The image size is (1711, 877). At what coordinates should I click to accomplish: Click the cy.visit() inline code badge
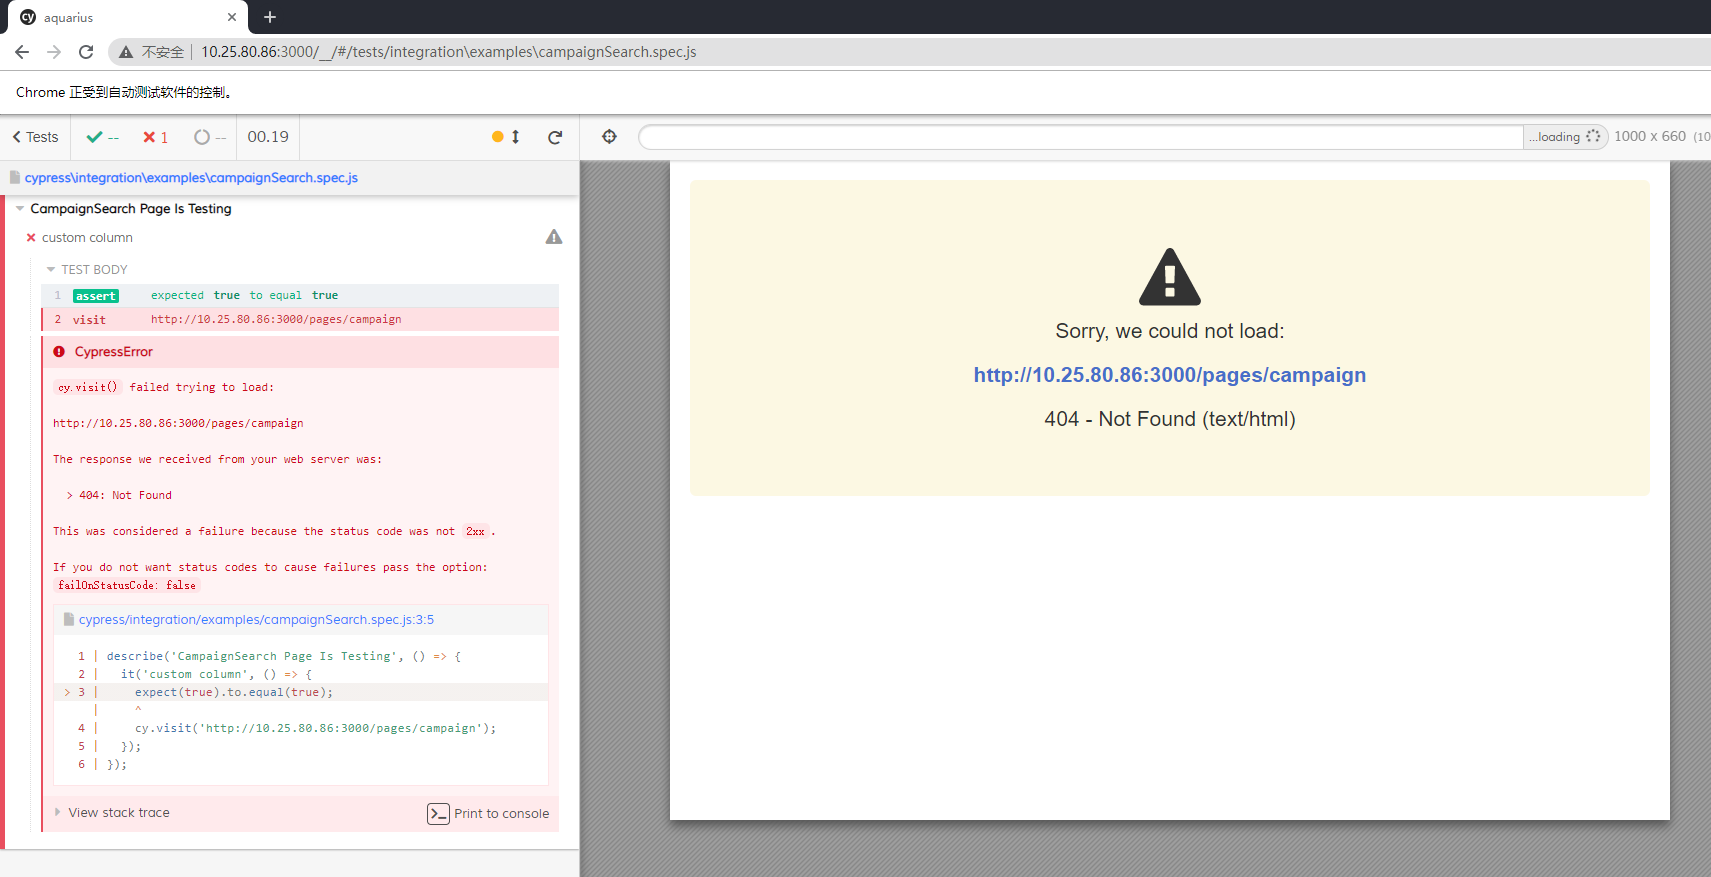(88, 387)
